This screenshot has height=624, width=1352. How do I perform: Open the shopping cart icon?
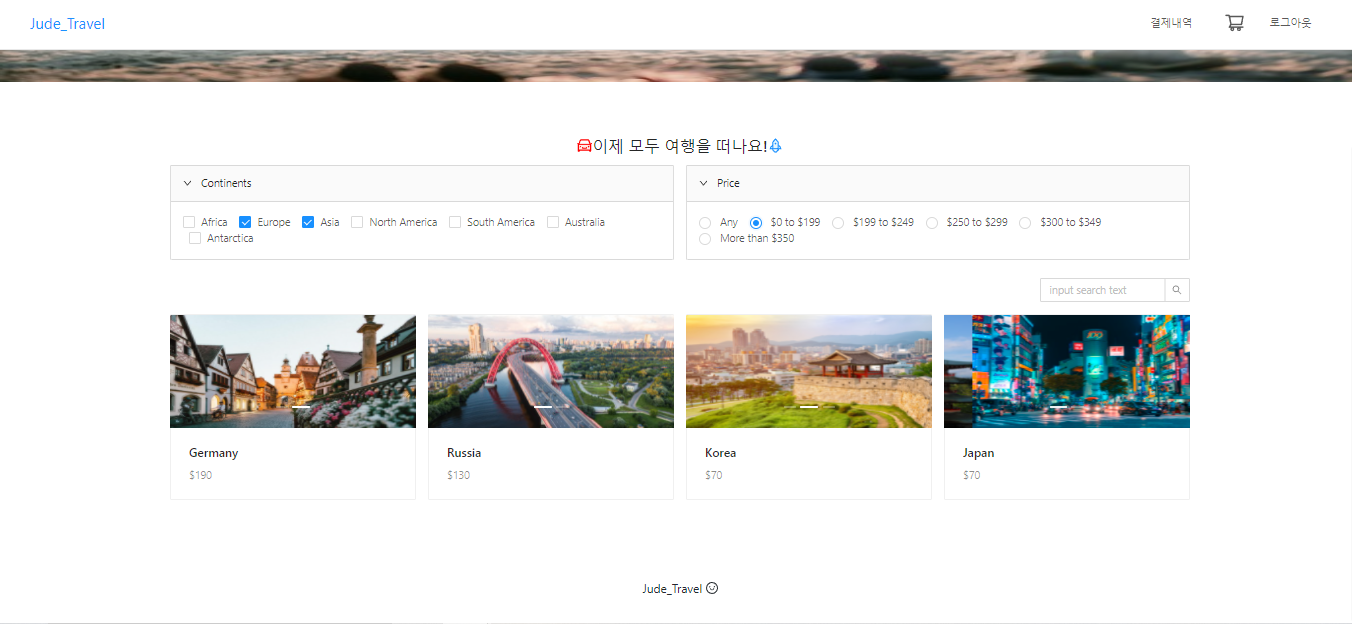1235,23
